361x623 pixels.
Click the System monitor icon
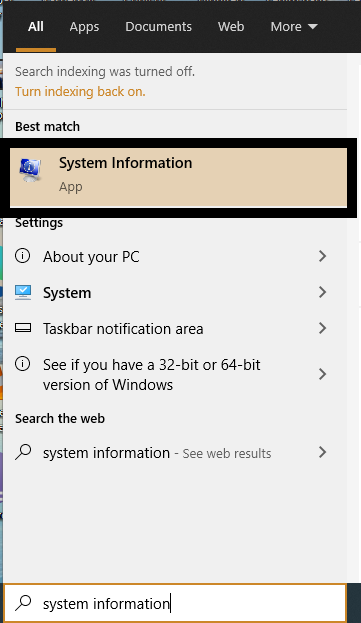[23, 292]
